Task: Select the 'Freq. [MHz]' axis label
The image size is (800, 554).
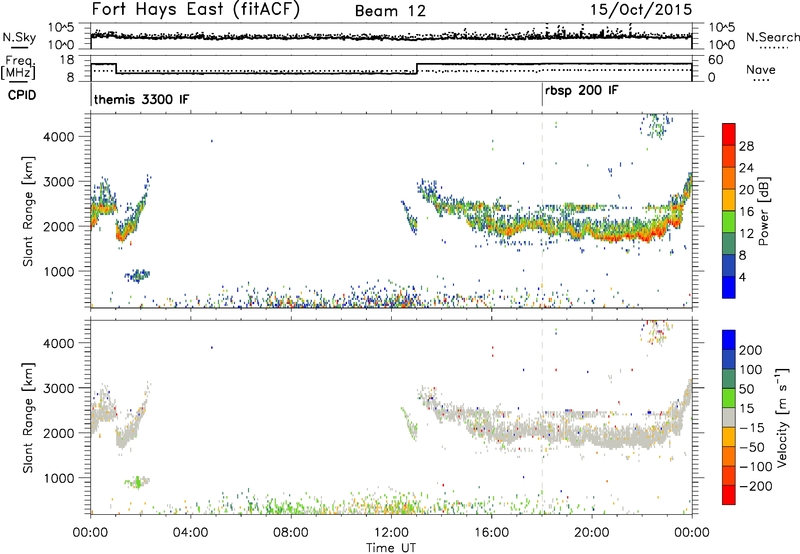Action: pyautogui.click(x=18, y=68)
